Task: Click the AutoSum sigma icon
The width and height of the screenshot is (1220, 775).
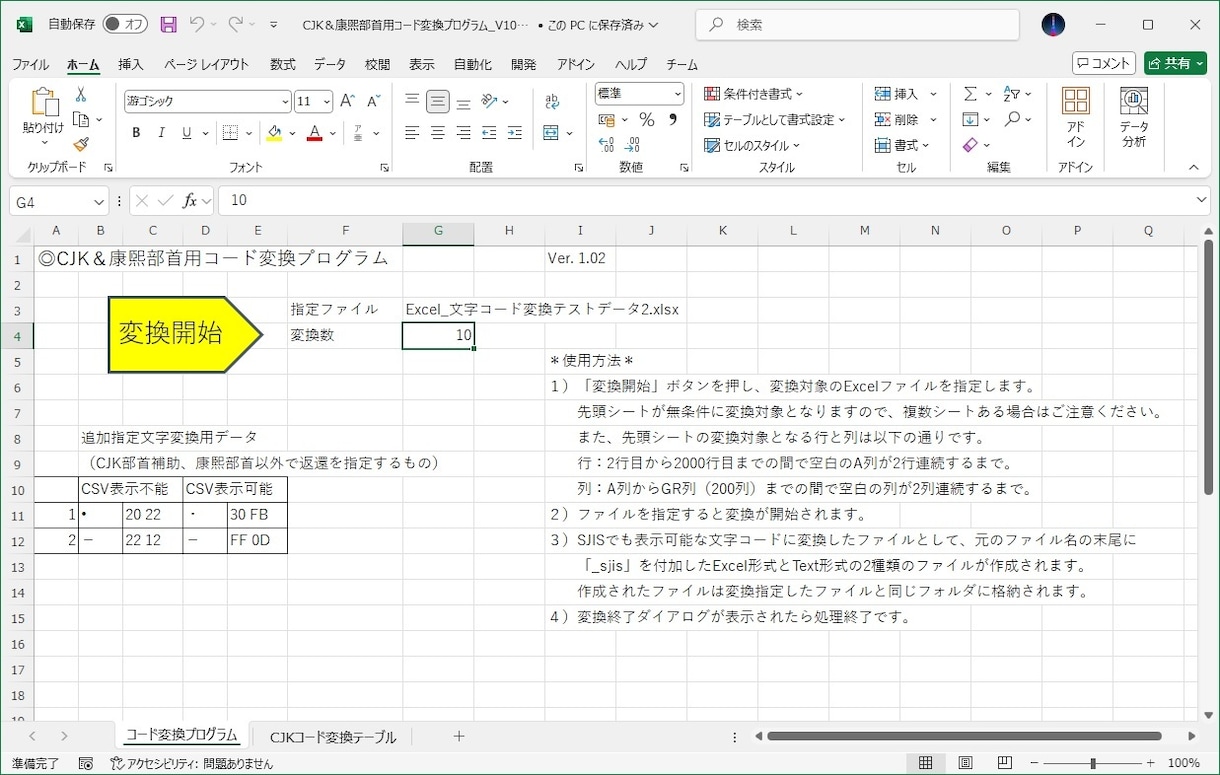Action: tap(970, 94)
